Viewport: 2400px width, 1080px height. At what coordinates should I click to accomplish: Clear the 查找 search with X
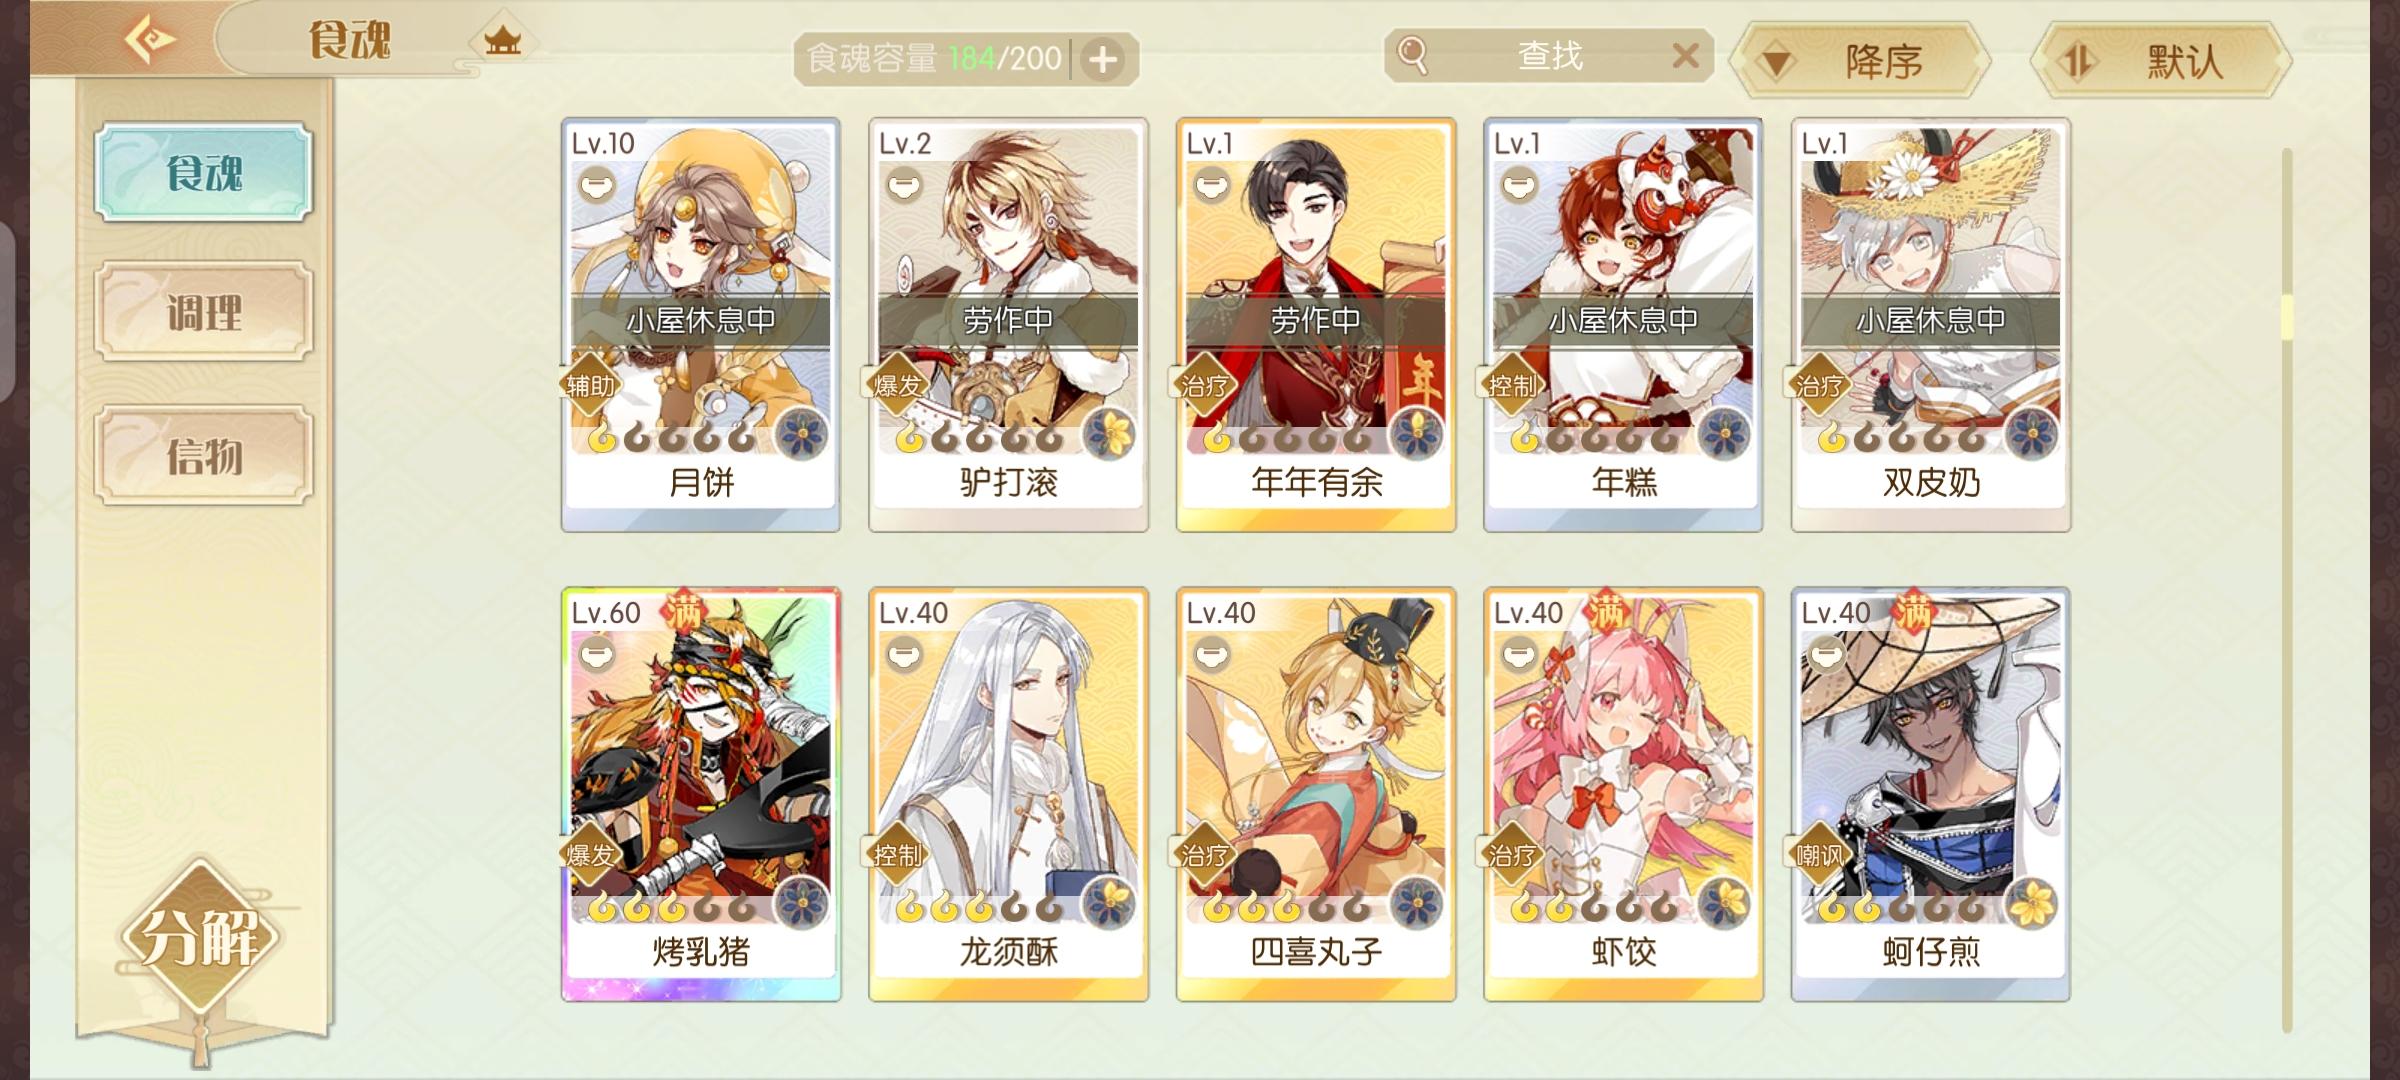(x=1685, y=55)
